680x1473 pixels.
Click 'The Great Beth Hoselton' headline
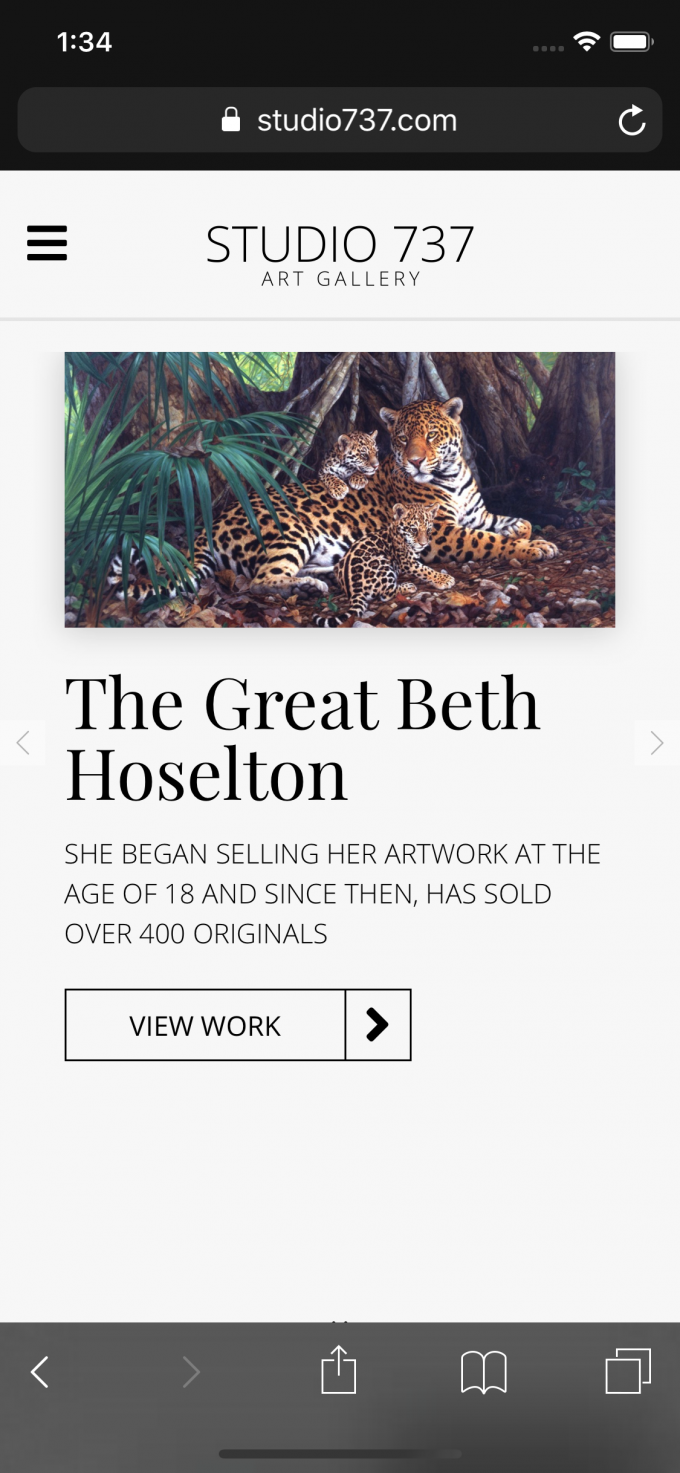302,738
